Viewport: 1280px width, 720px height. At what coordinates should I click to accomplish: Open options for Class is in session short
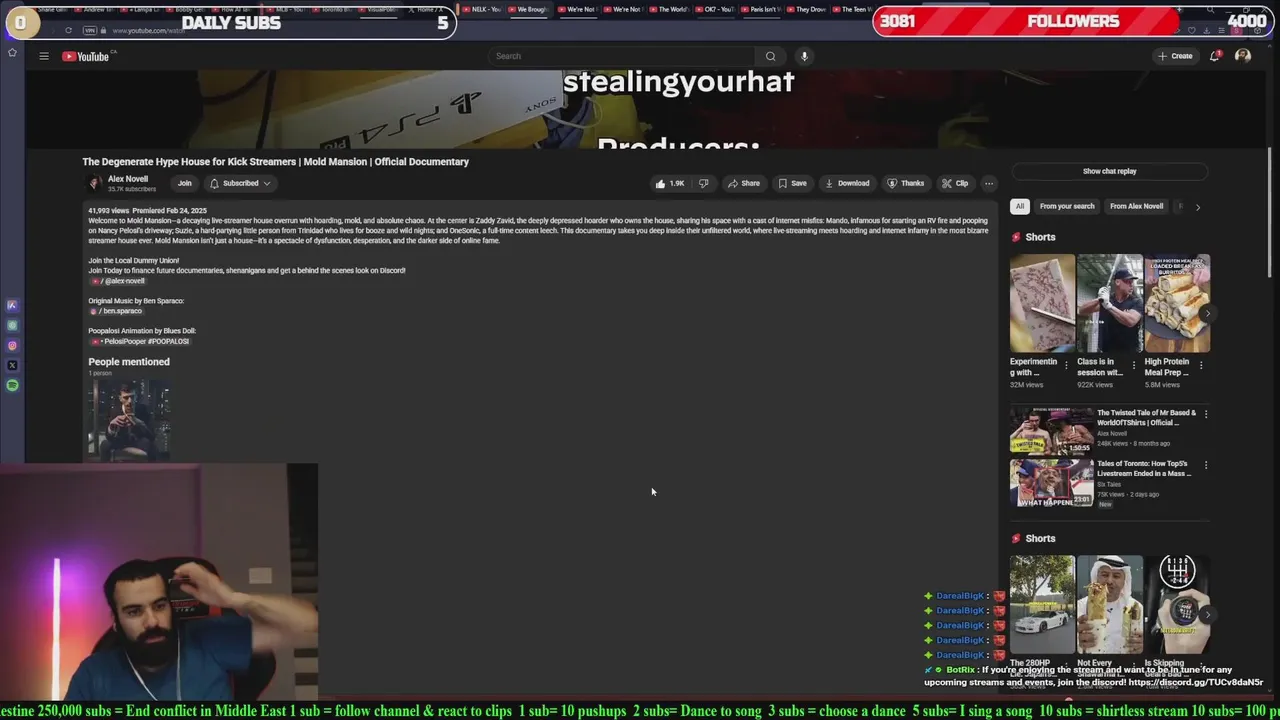click(x=1133, y=365)
